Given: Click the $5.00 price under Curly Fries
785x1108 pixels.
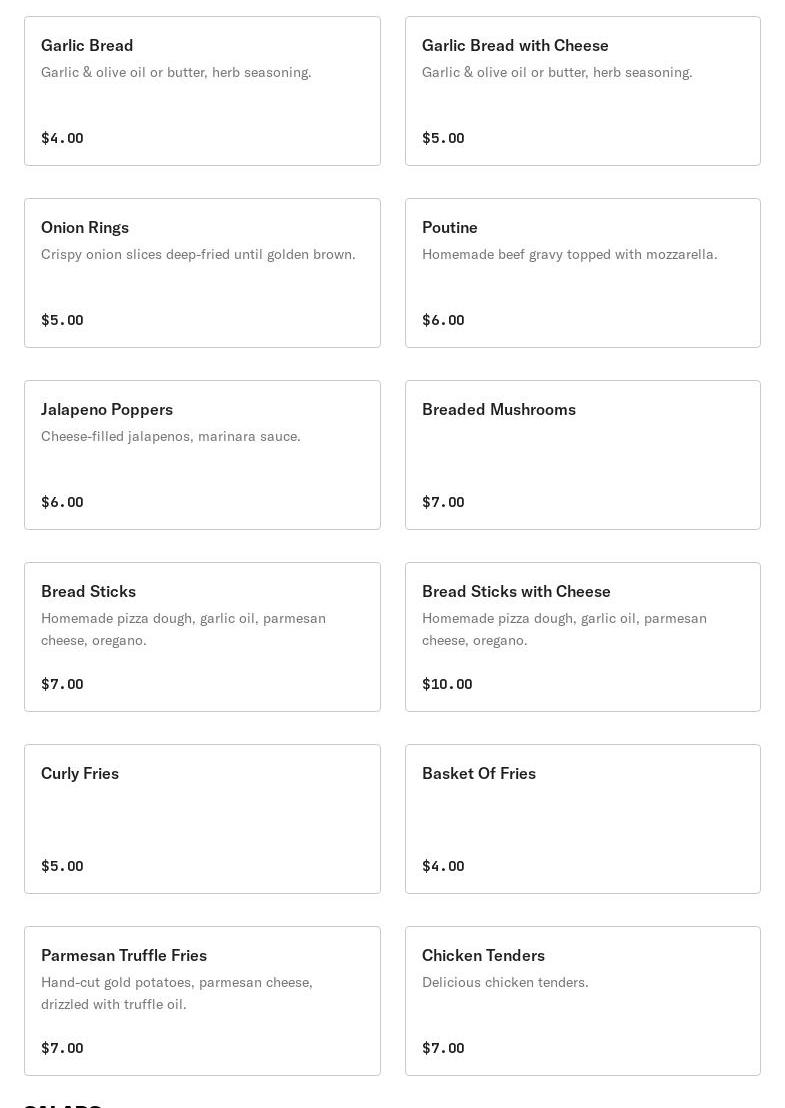Looking at the screenshot, I should pos(62,866).
